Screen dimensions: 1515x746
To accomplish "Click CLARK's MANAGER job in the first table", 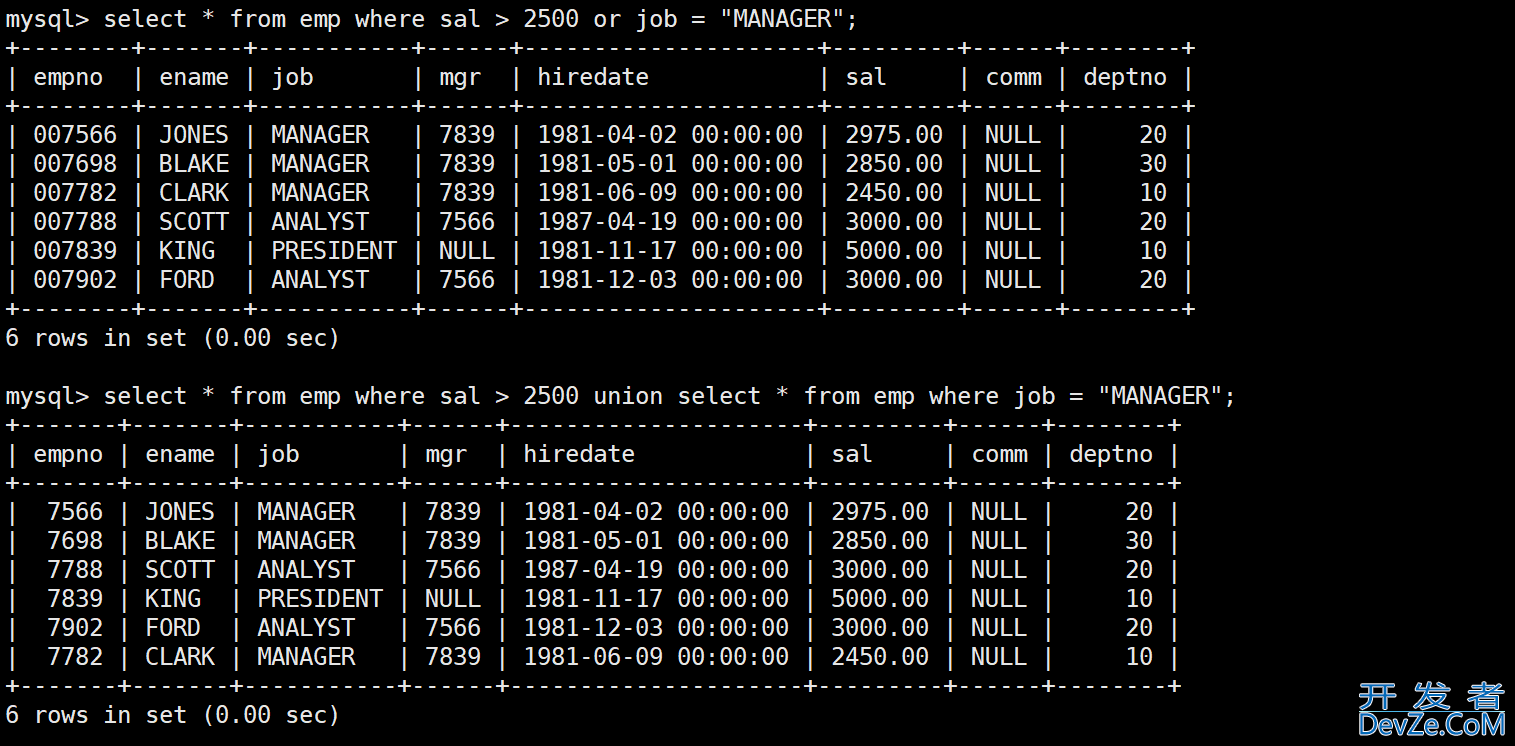I will pos(320,193).
